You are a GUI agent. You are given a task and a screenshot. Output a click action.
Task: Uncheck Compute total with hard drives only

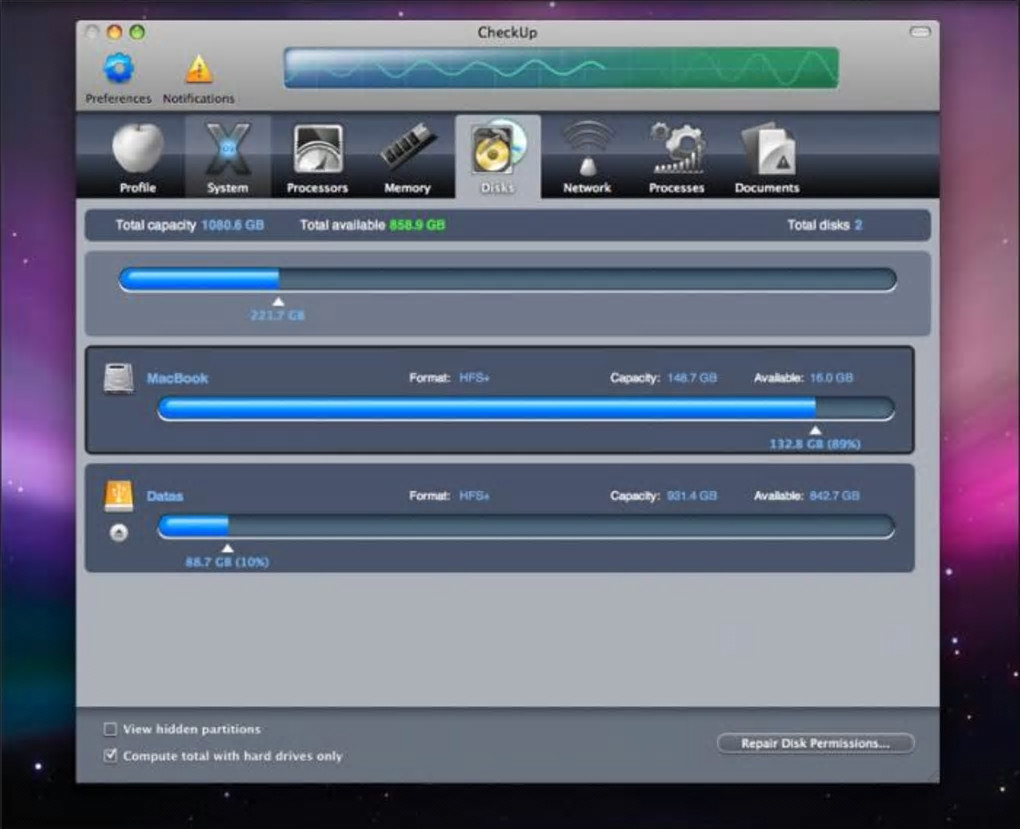coord(111,756)
